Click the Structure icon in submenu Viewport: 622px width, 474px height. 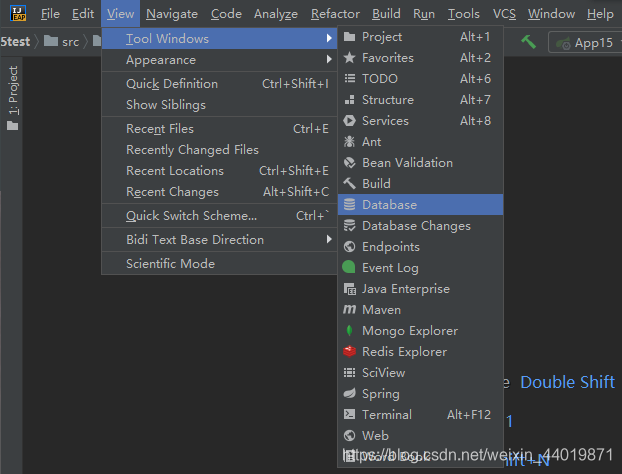(x=349, y=100)
